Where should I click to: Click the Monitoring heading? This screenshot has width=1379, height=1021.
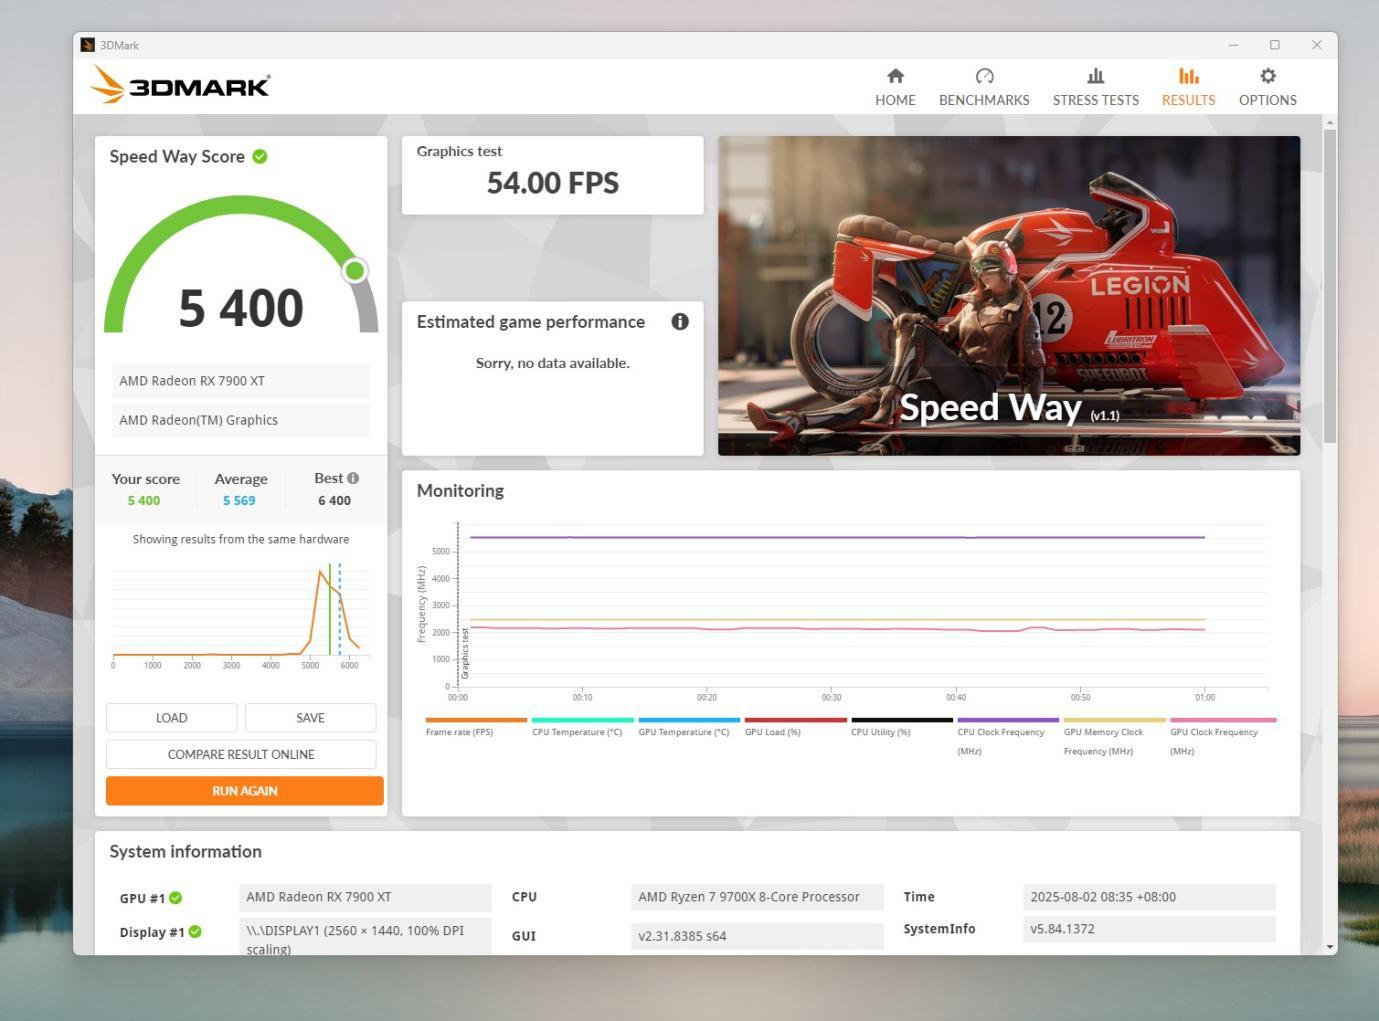click(x=460, y=490)
